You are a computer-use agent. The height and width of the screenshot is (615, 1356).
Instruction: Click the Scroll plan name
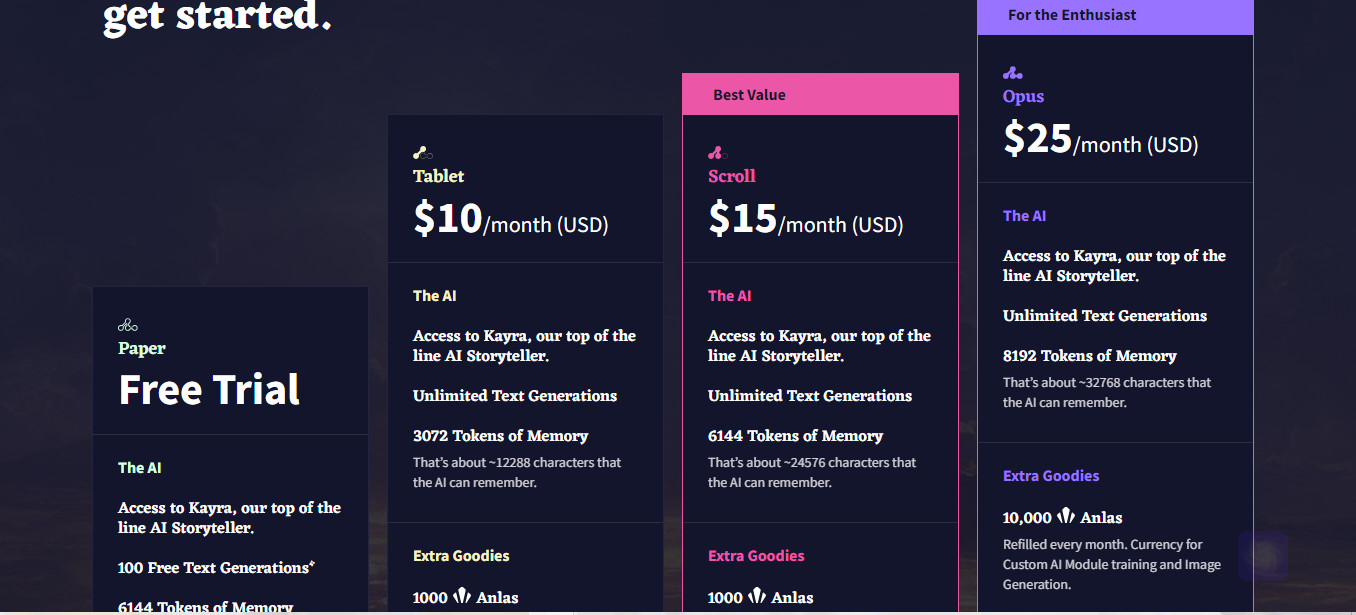(x=732, y=176)
